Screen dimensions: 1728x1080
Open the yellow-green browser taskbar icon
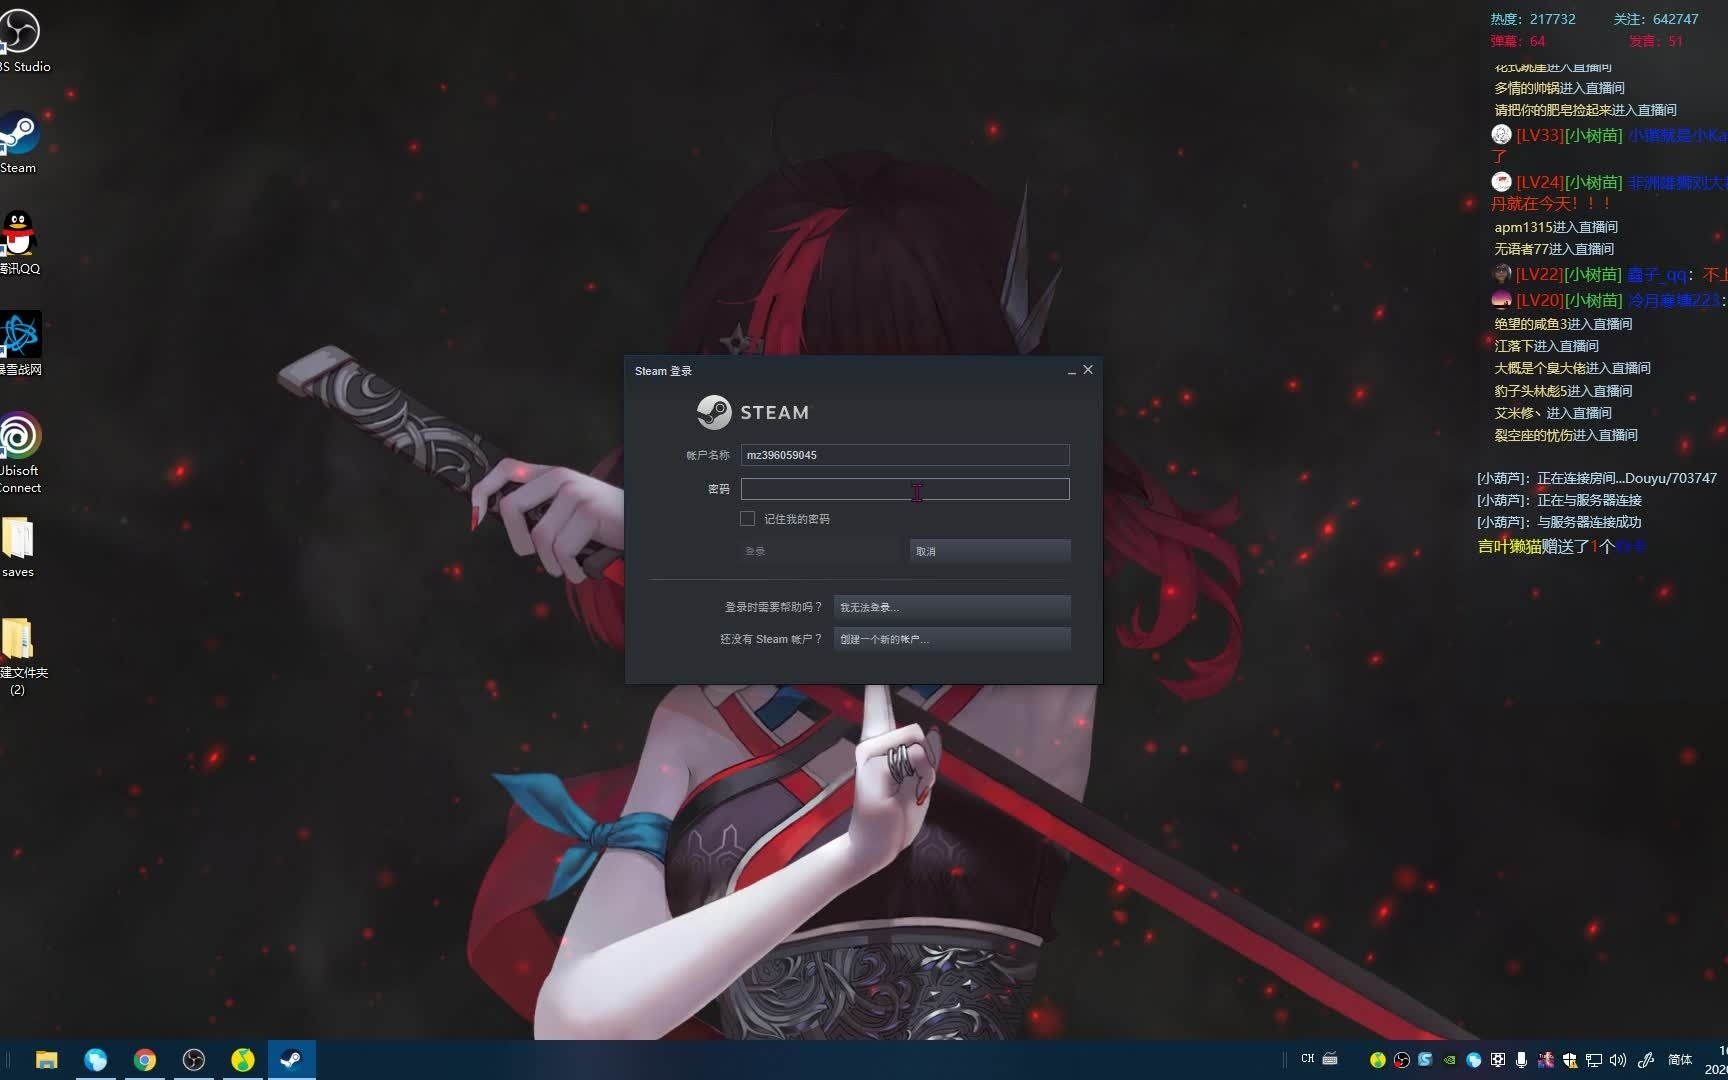tap(242, 1060)
